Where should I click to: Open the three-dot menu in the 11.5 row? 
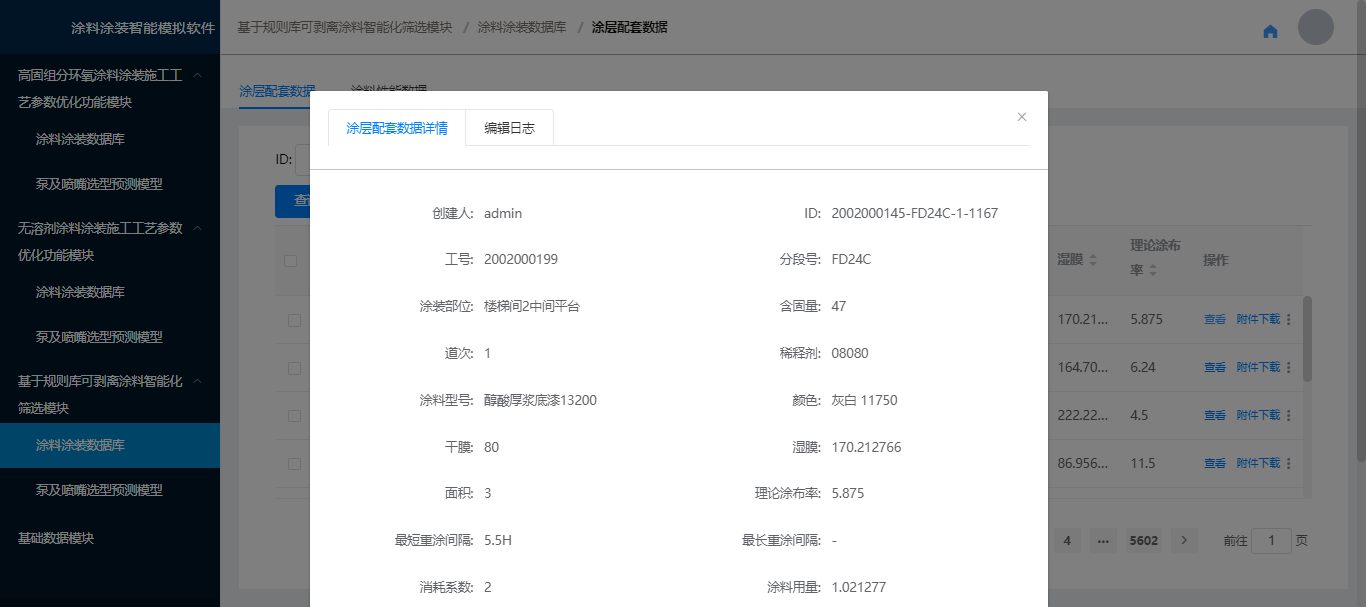1288,463
